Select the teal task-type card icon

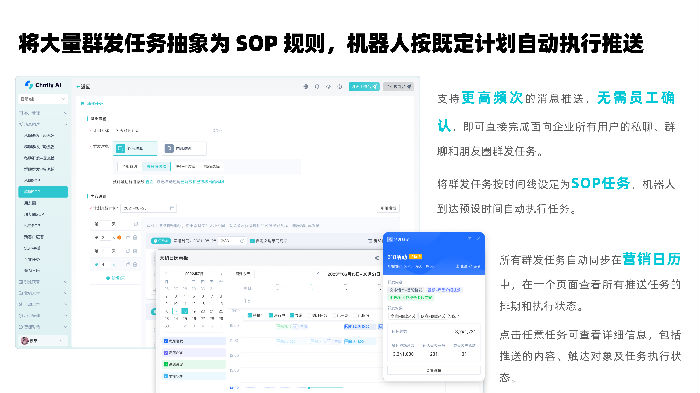121,148
